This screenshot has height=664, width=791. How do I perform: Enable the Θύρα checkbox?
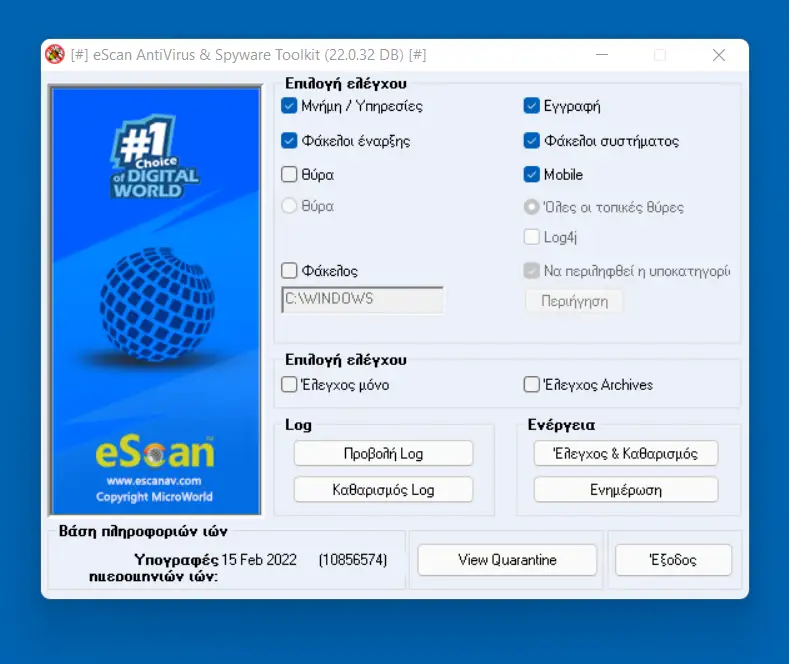tap(289, 175)
